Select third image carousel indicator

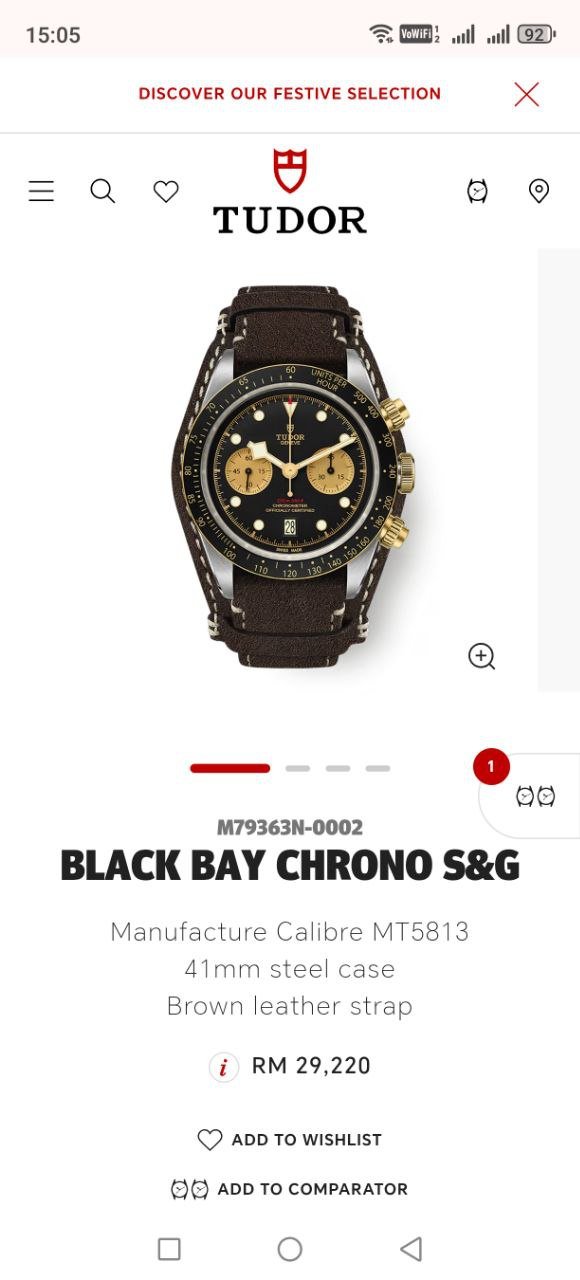point(337,768)
